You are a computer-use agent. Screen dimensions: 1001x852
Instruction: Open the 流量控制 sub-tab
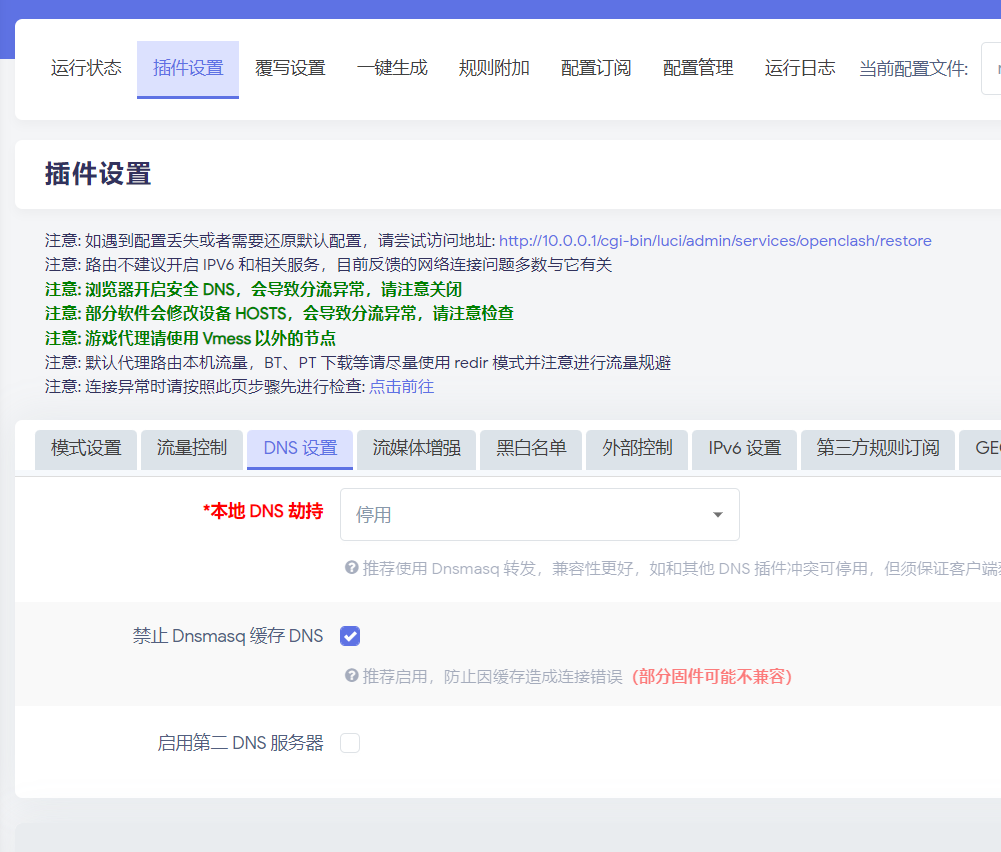coord(192,449)
